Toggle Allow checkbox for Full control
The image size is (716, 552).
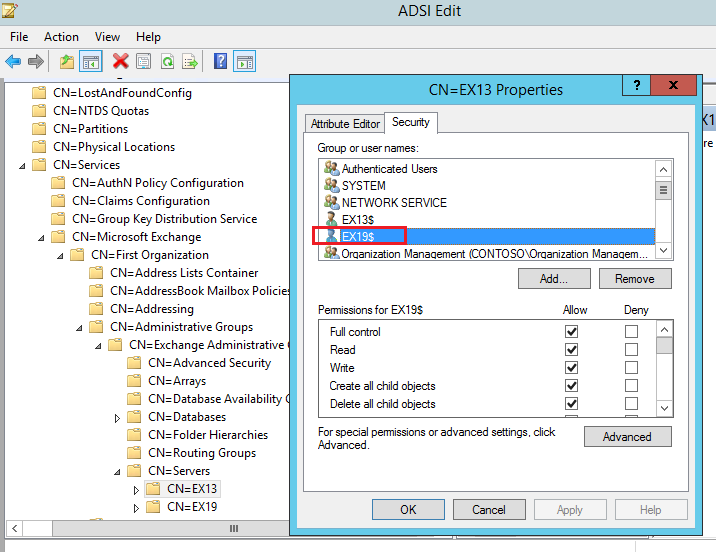pos(571,331)
